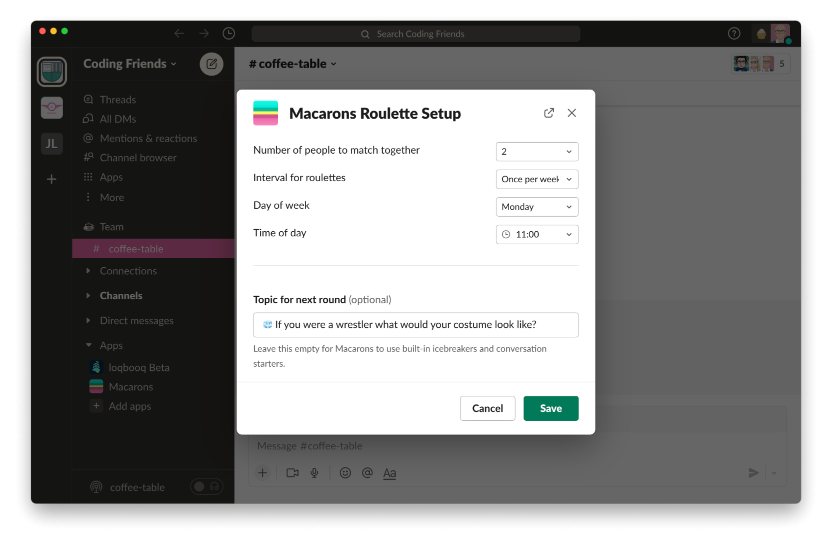Click the send message arrow icon
832x544 pixels.
[753, 472]
